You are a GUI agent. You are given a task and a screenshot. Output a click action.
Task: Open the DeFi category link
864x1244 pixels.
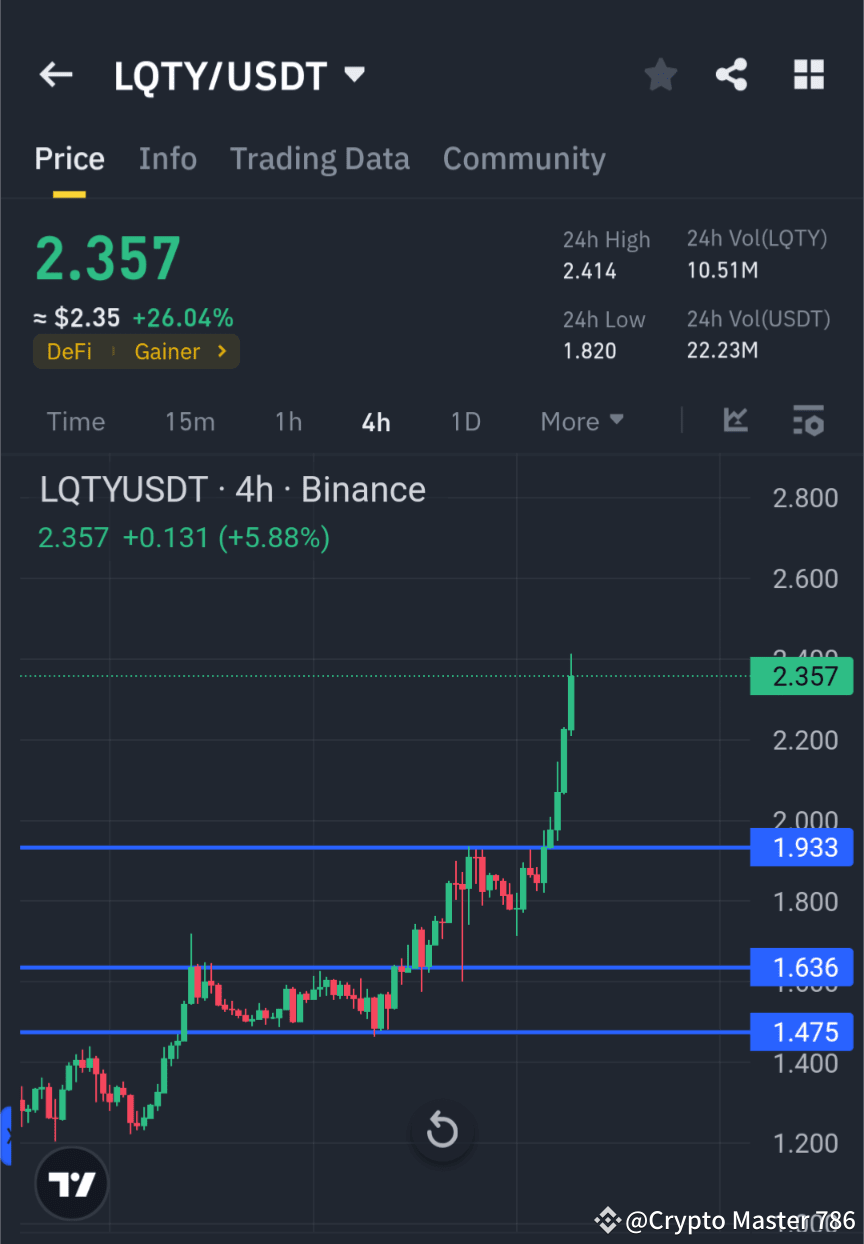[69, 351]
